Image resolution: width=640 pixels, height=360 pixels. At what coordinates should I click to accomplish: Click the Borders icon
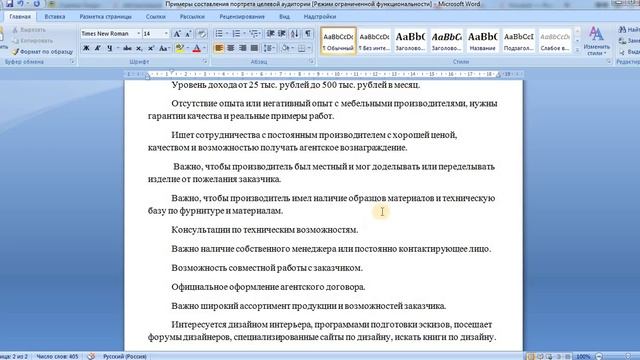[x=301, y=48]
